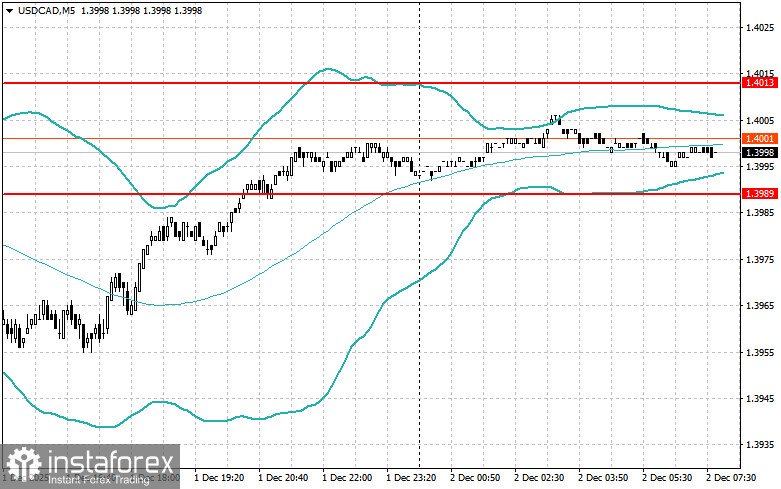Select the 1.3995 price axis value
Viewport: 781px width, 489px height.
[760, 167]
